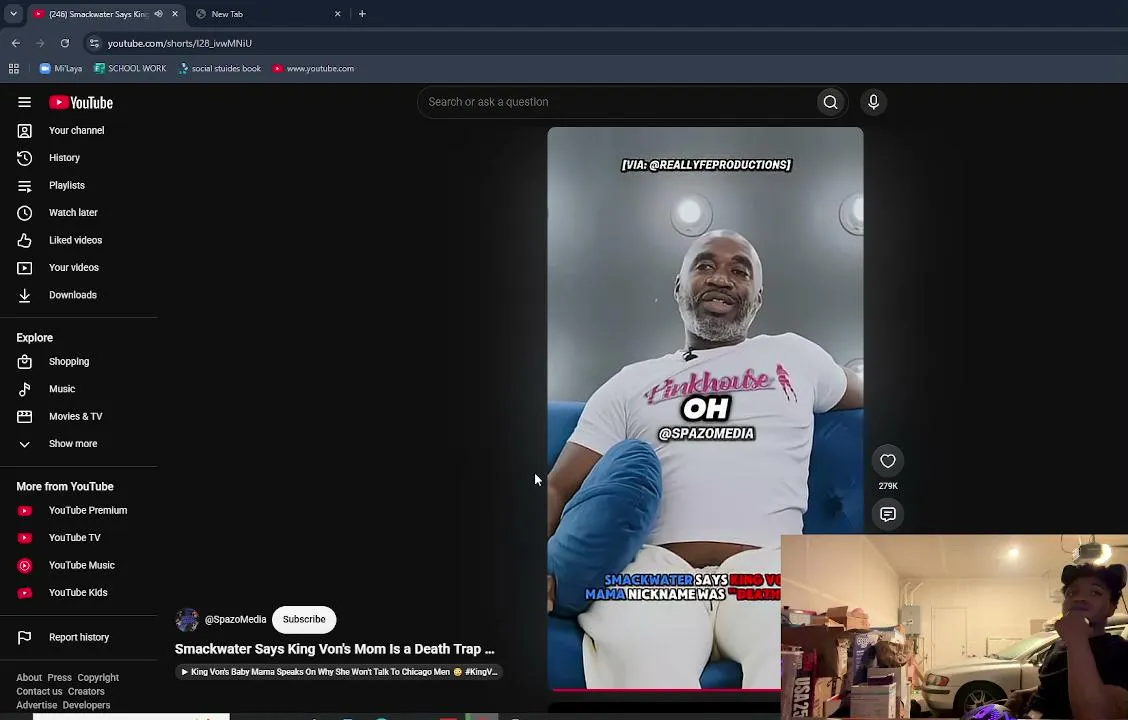Open @SpazoMedia channel name link

click(235, 619)
